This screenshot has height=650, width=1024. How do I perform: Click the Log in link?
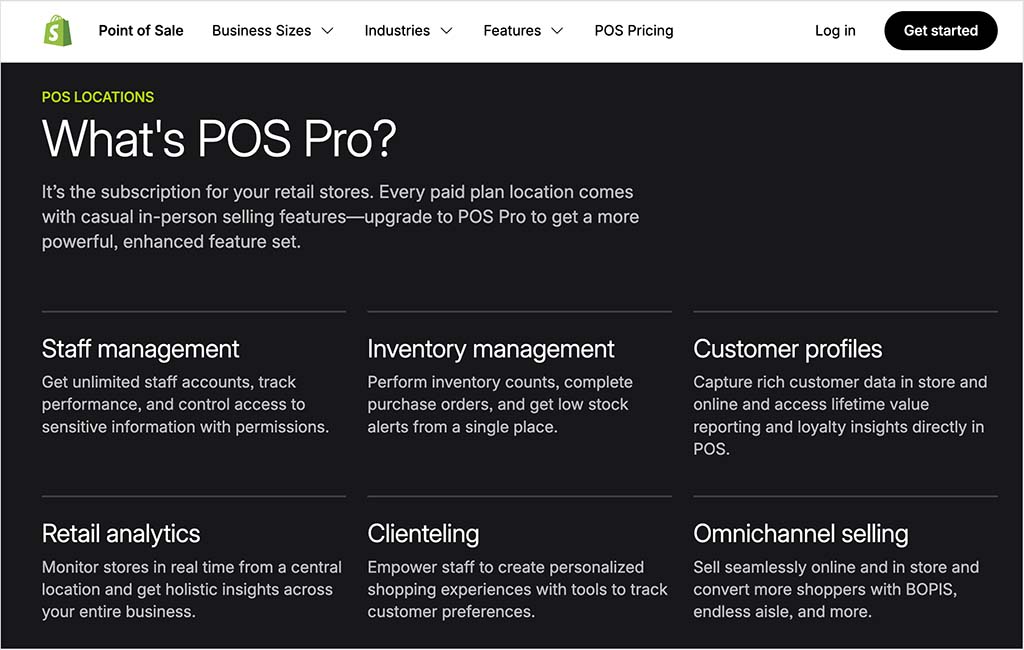coord(834,31)
